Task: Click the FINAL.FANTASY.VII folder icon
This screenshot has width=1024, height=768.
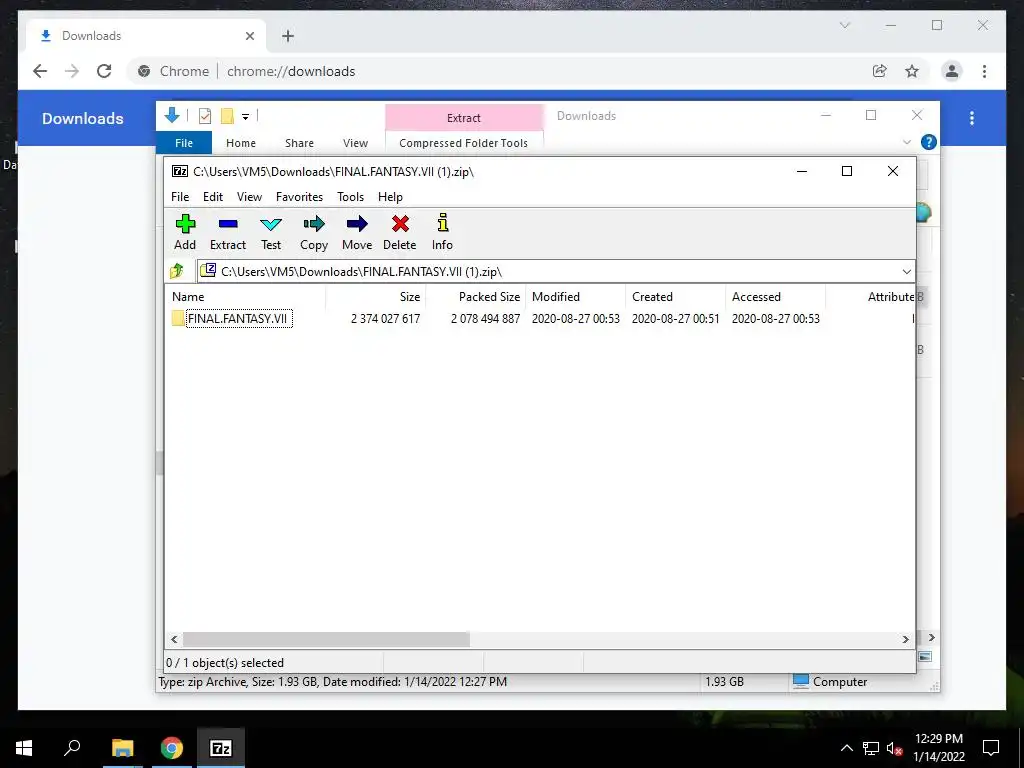Action: point(178,319)
